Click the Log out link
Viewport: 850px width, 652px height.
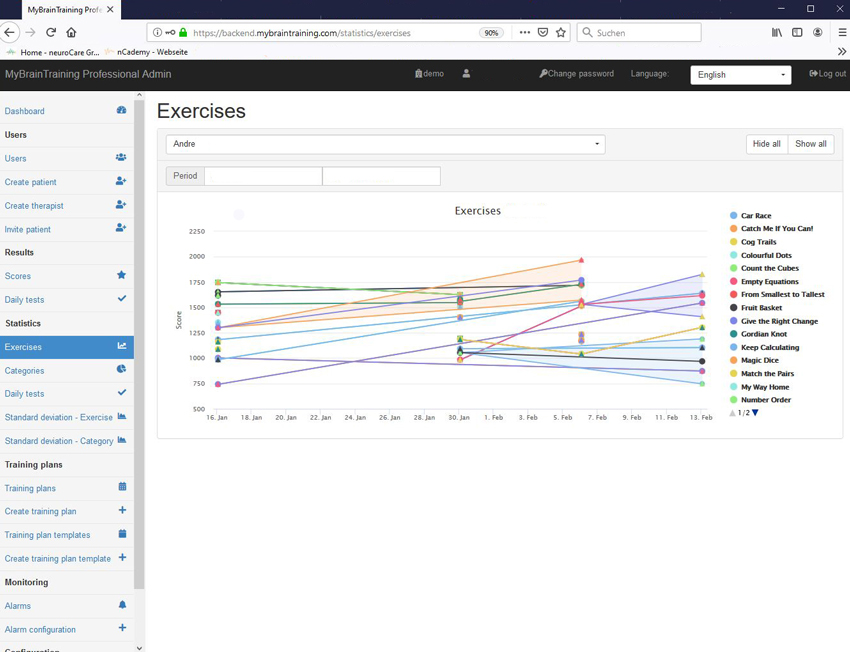[x=827, y=74]
